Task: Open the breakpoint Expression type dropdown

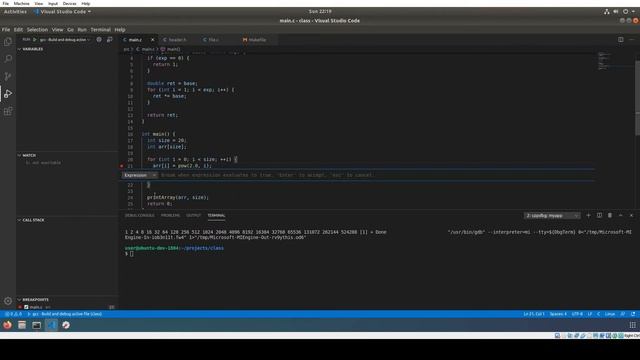Action: [x=140, y=175]
